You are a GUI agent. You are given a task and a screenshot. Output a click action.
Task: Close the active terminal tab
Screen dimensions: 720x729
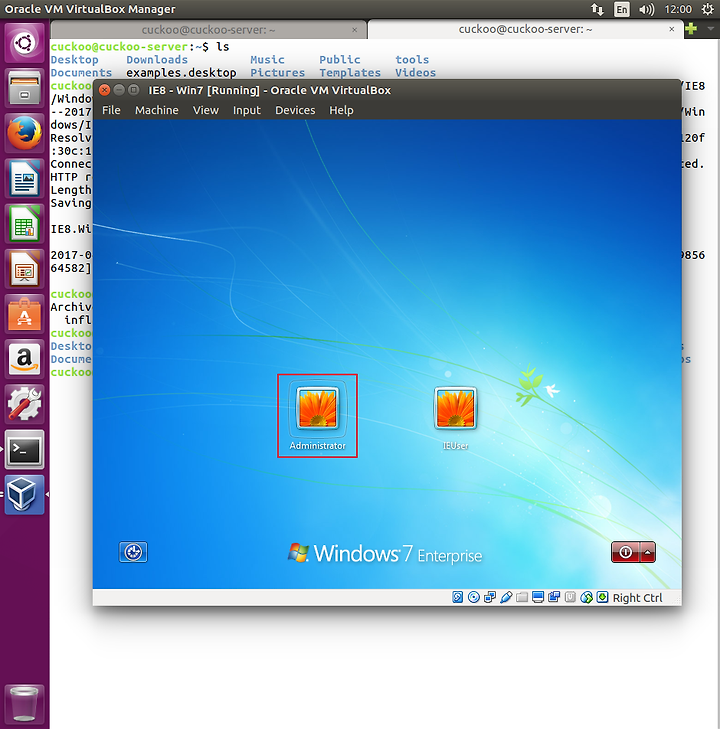(672, 29)
